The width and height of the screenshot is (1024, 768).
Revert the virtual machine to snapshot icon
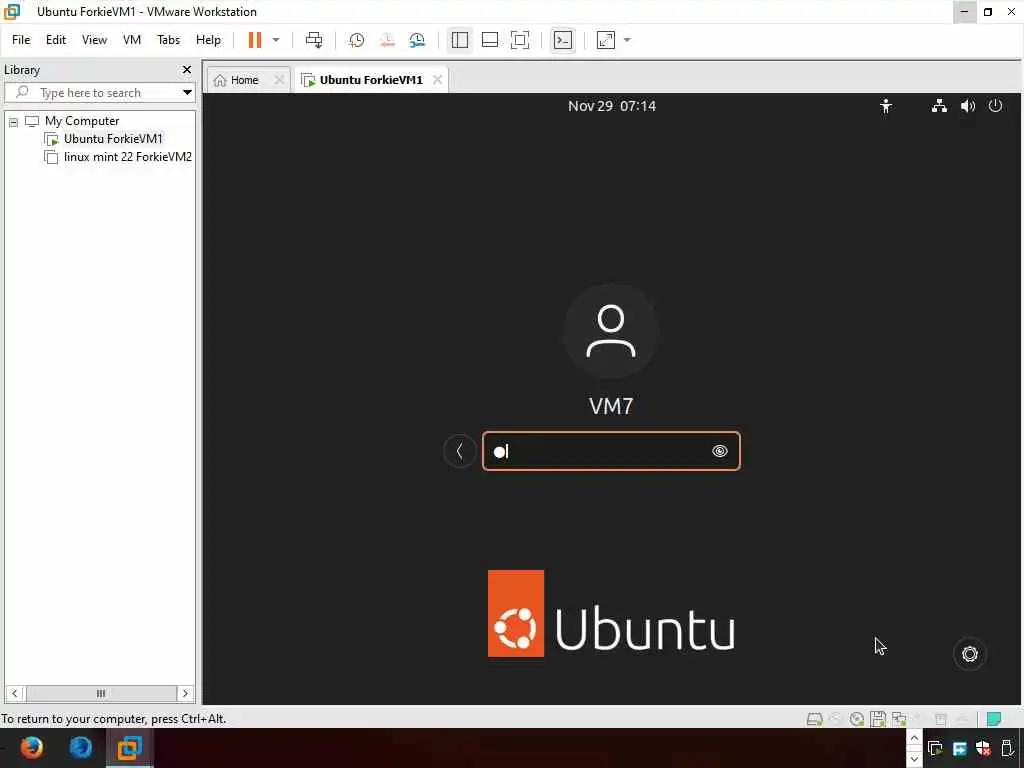click(387, 40)
